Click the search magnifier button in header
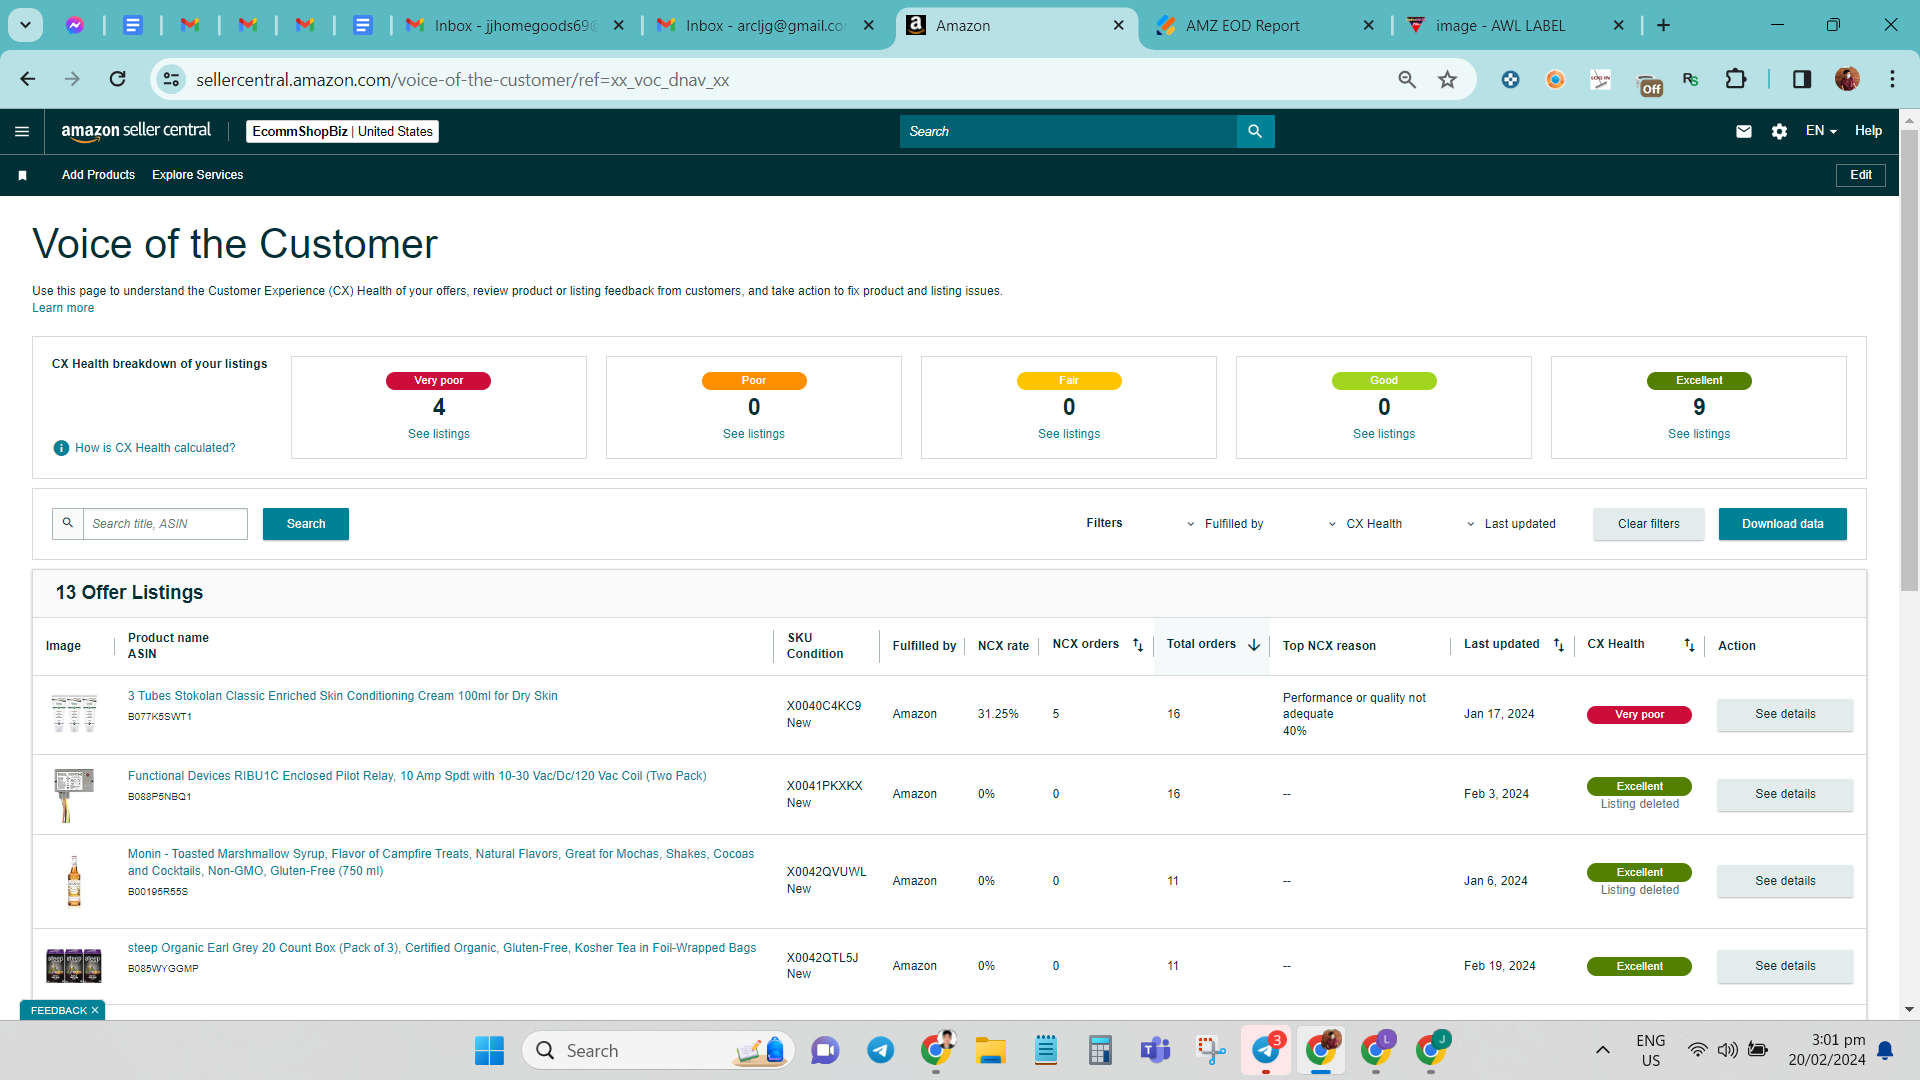Screen dimensions: 1920x1080 [x=1255, y=131]
